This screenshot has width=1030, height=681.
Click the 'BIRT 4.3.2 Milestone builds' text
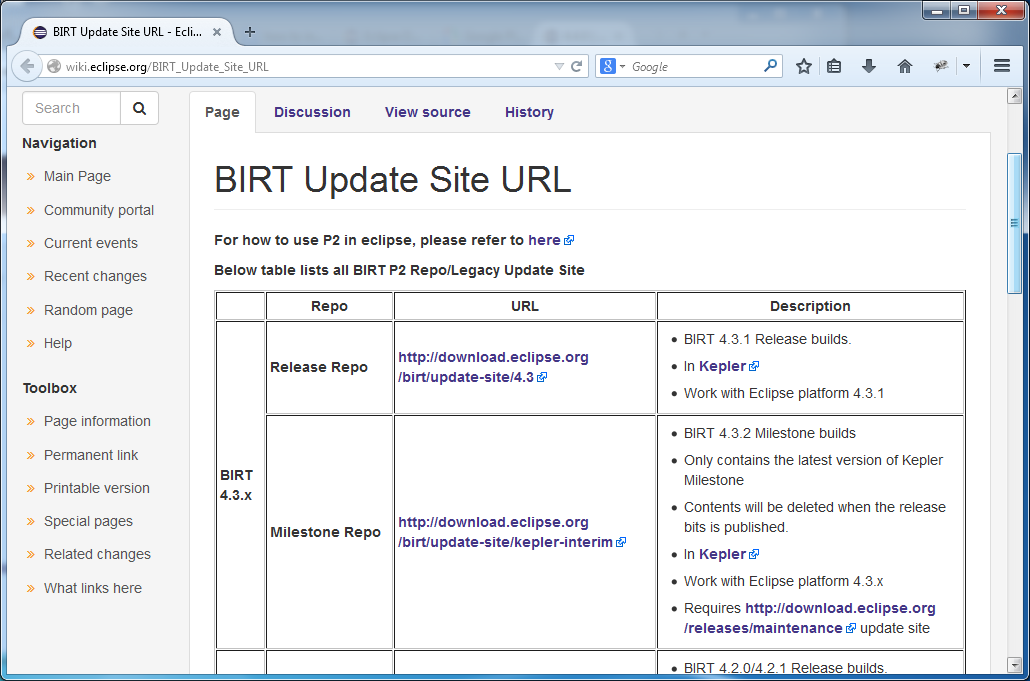point(770,433)
